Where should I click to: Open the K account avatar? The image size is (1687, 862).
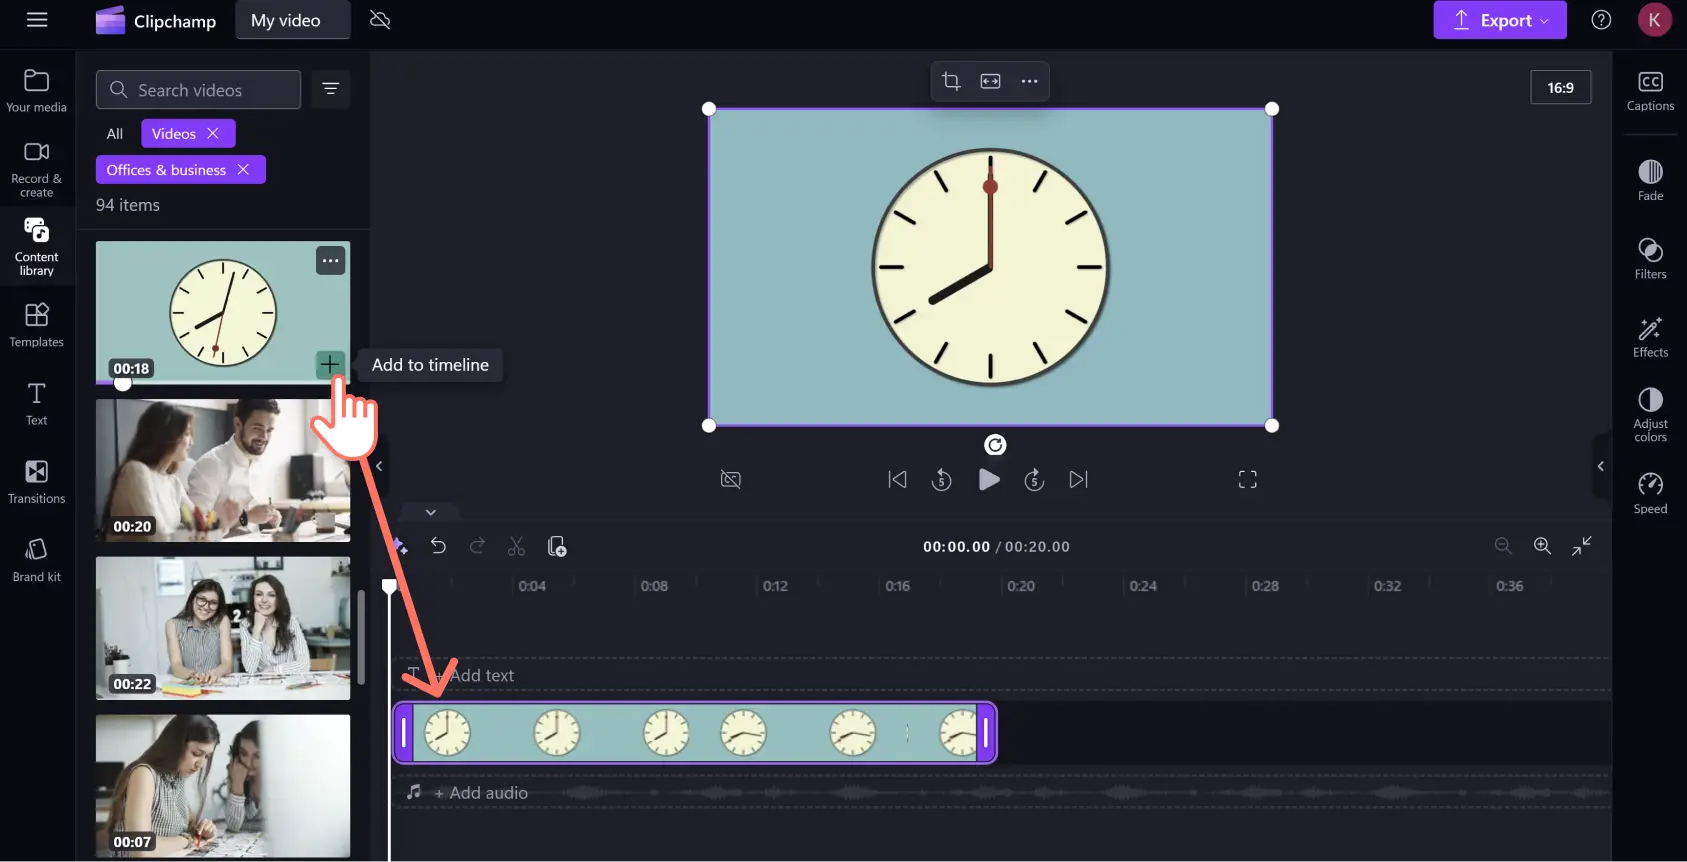(1654, 20)
